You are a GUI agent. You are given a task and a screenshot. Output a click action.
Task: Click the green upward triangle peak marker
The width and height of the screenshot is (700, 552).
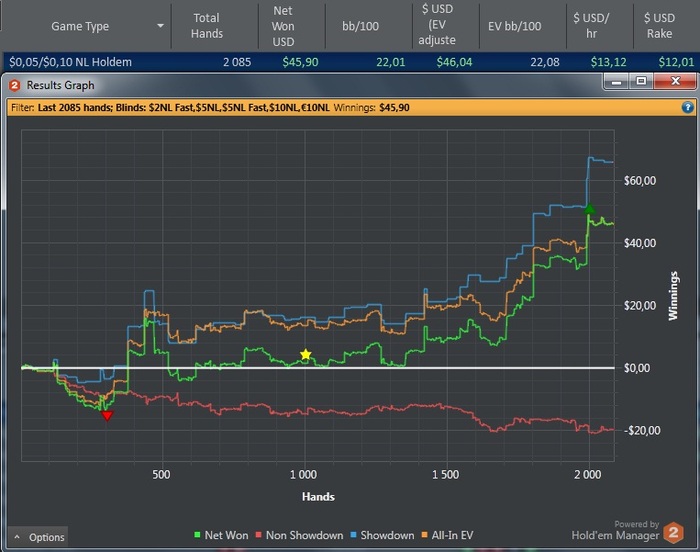click(590, 208)
